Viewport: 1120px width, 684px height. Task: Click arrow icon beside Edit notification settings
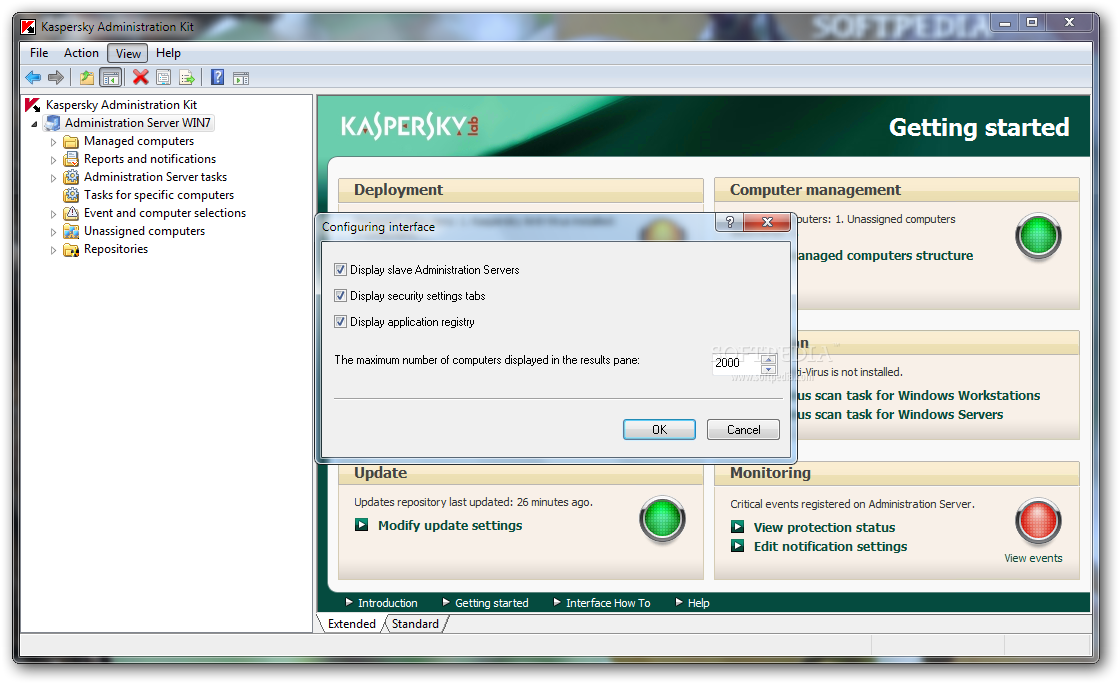[737, 546]
